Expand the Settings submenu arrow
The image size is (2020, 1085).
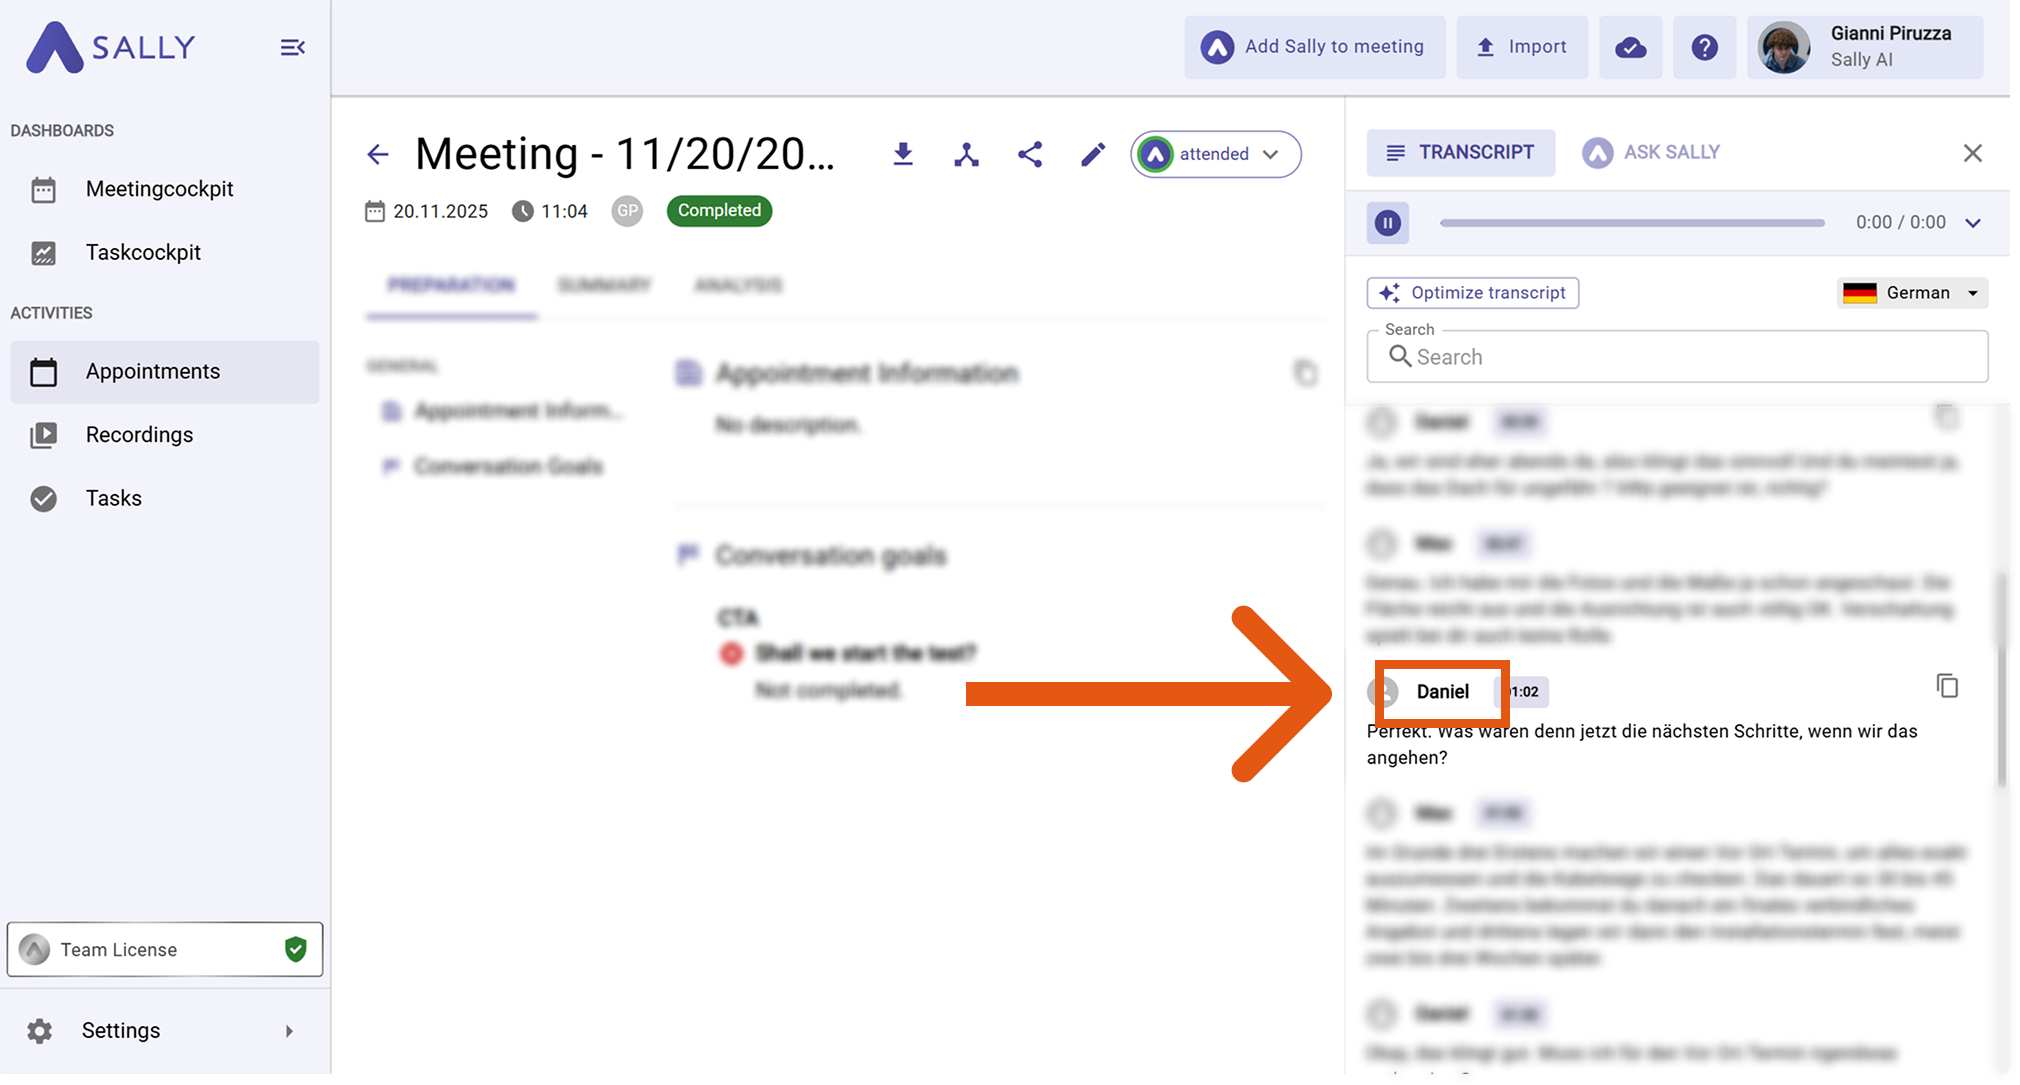289,1031
